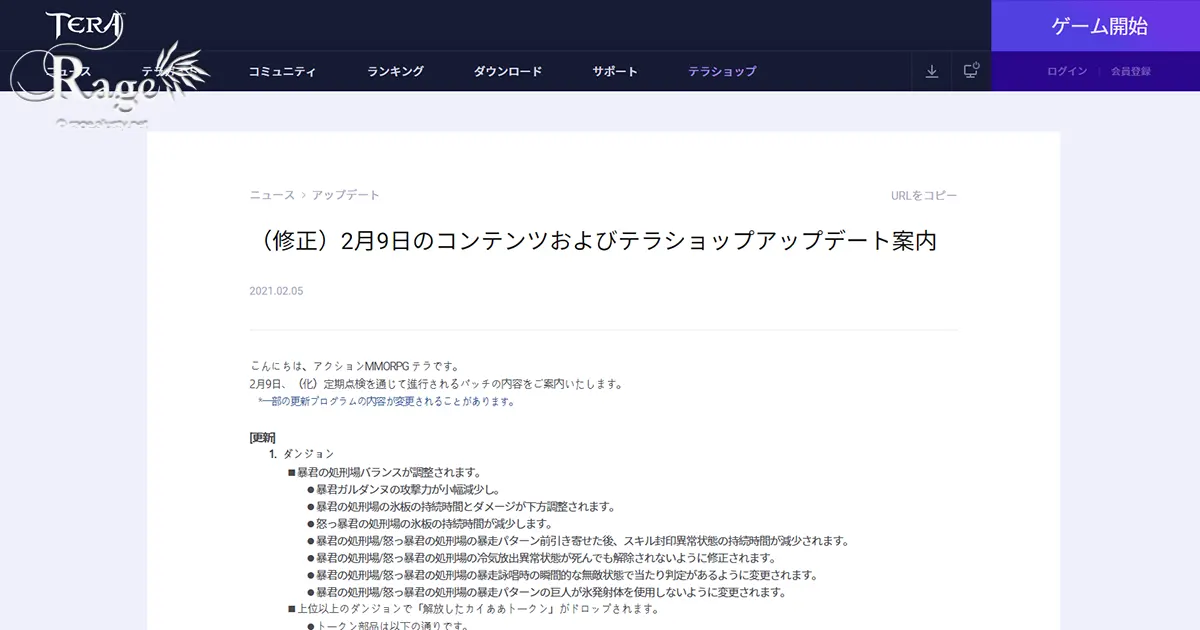
Task: Select the highlighted テラショップ menu item
Action: [722, 71]
